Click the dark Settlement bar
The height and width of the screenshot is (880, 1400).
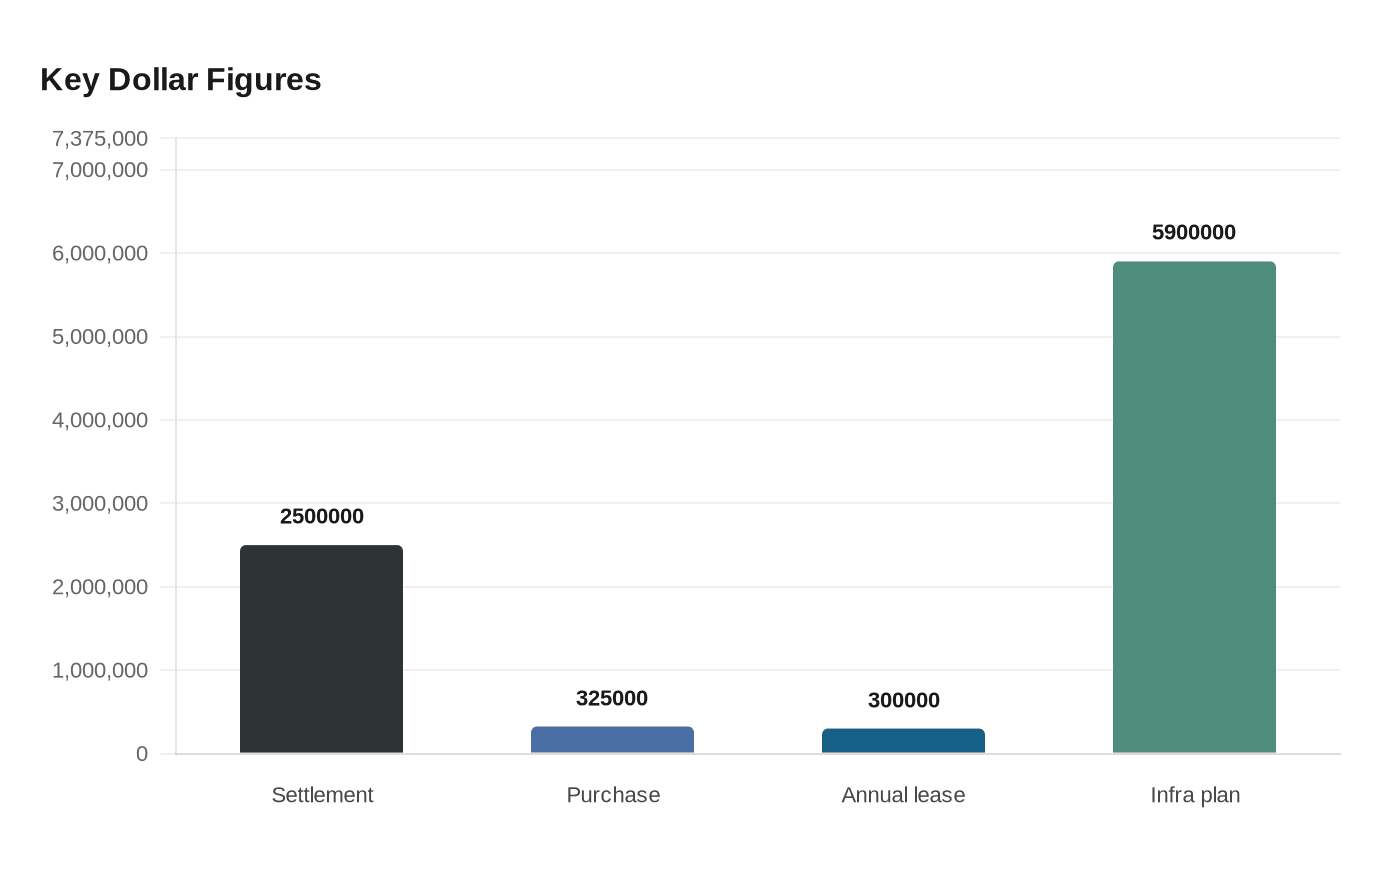click(x=321, y=649)
